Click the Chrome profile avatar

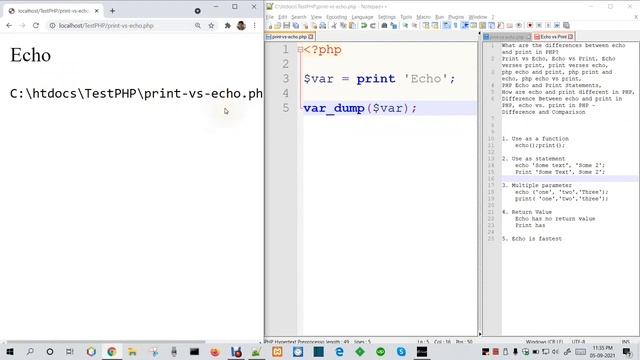coord(241,25)
